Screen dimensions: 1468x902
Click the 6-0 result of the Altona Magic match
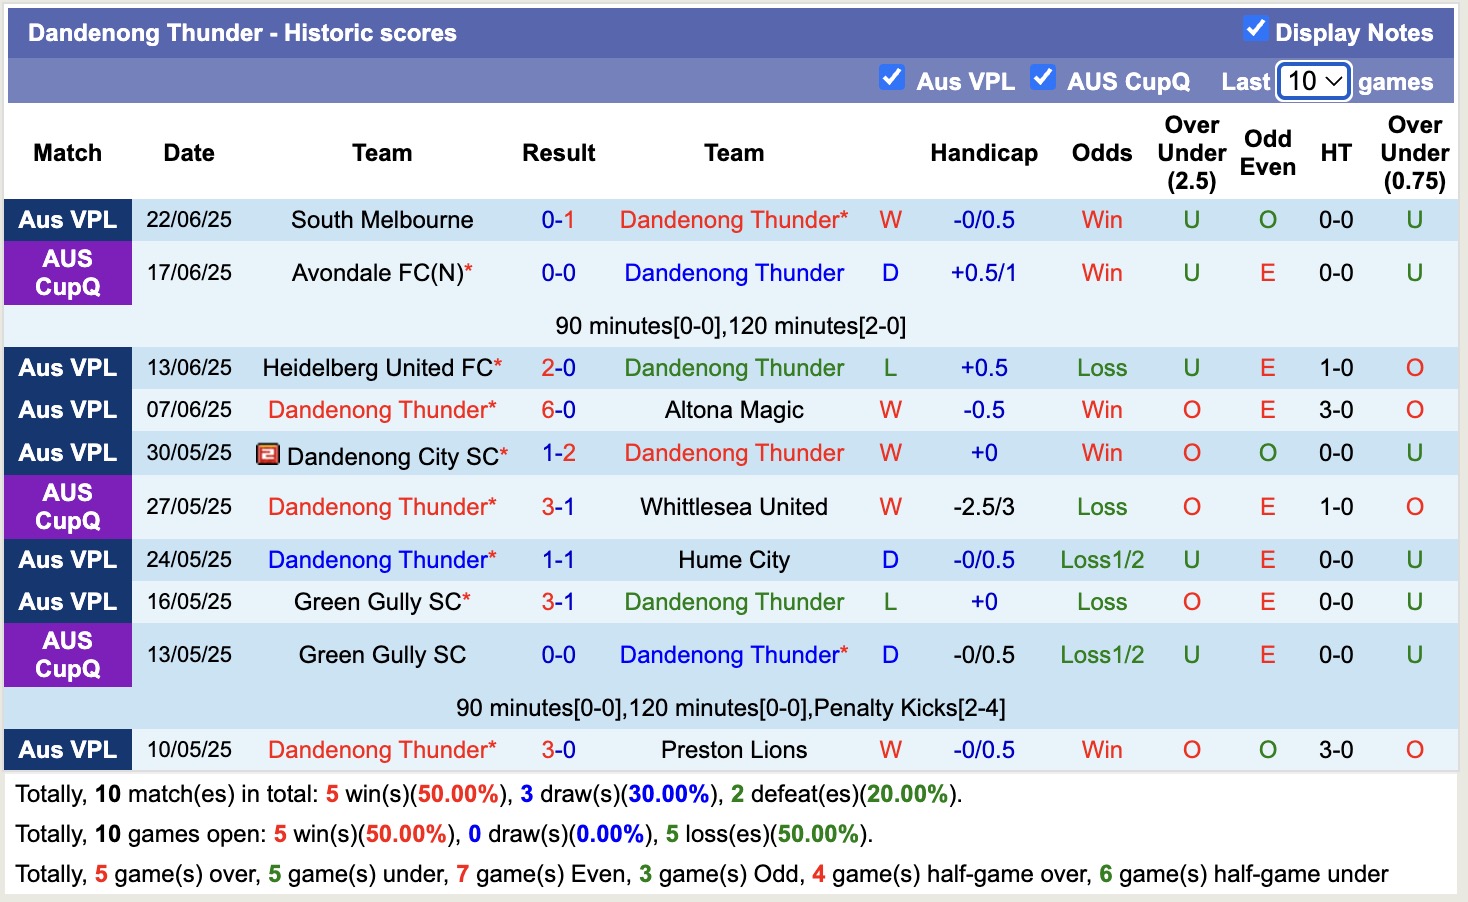(558, 409)
